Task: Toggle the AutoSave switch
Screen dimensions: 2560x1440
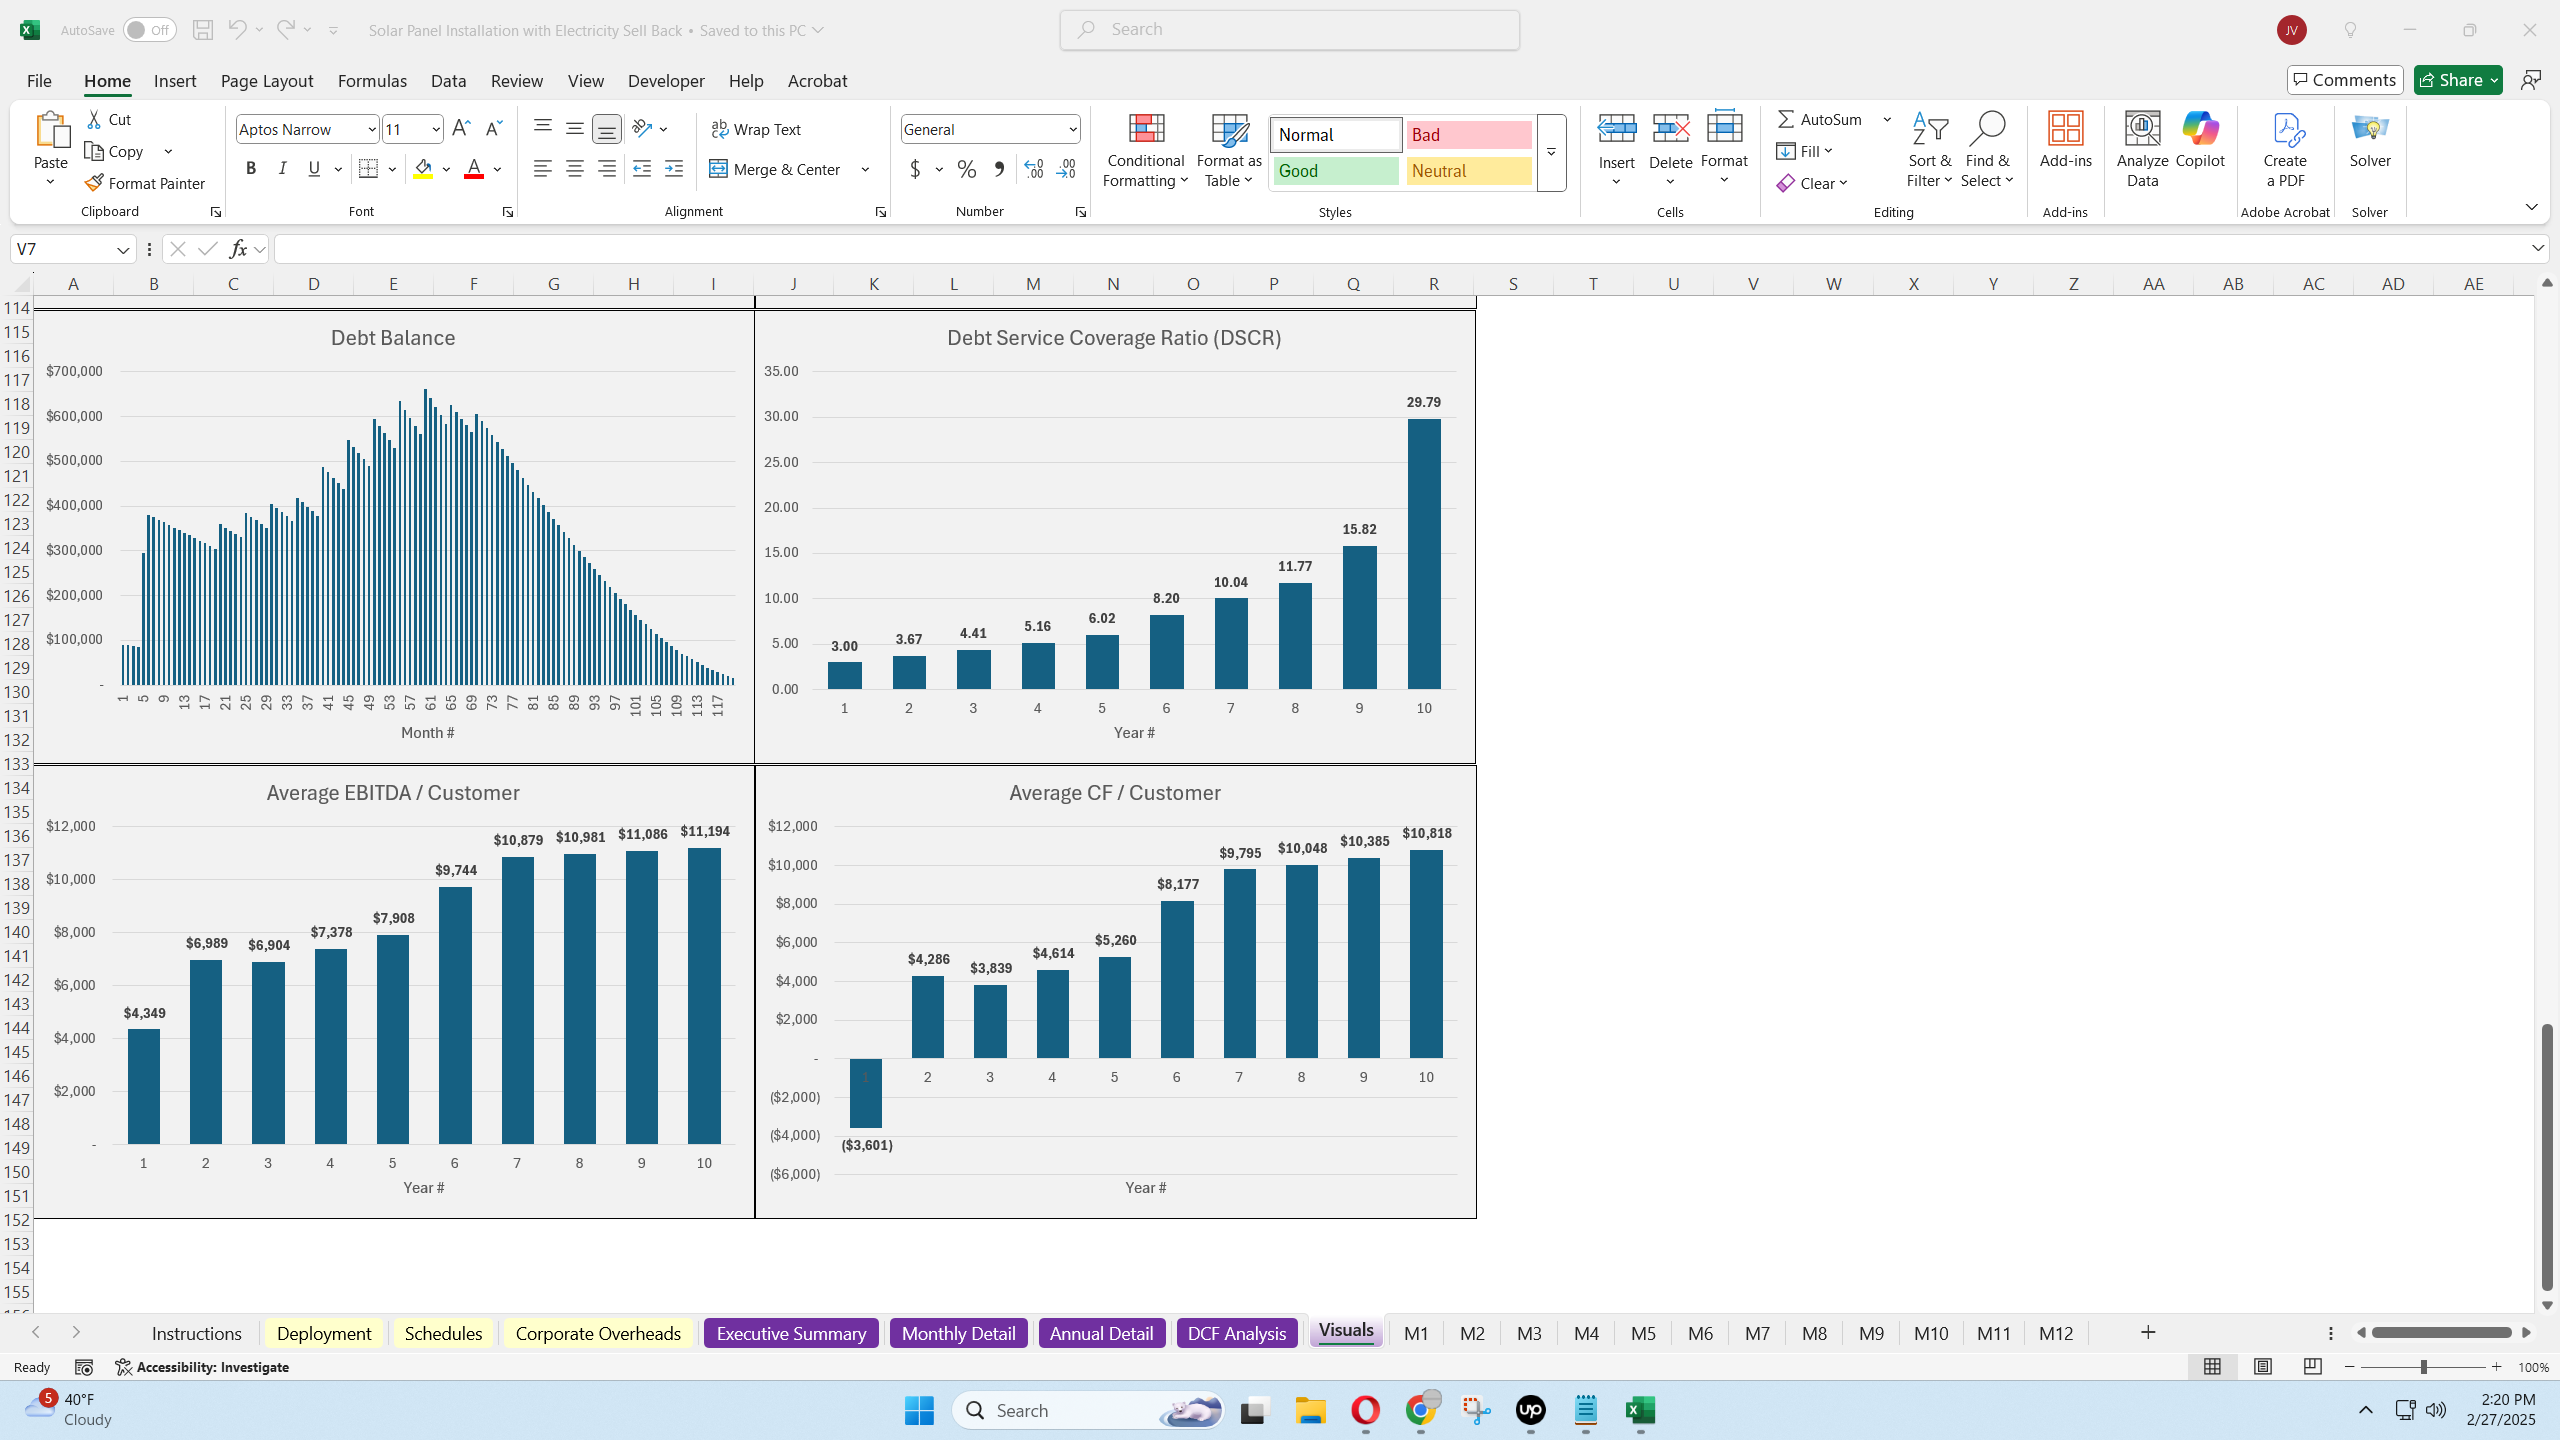Action: pyautogui.click(x=150, y=30)
